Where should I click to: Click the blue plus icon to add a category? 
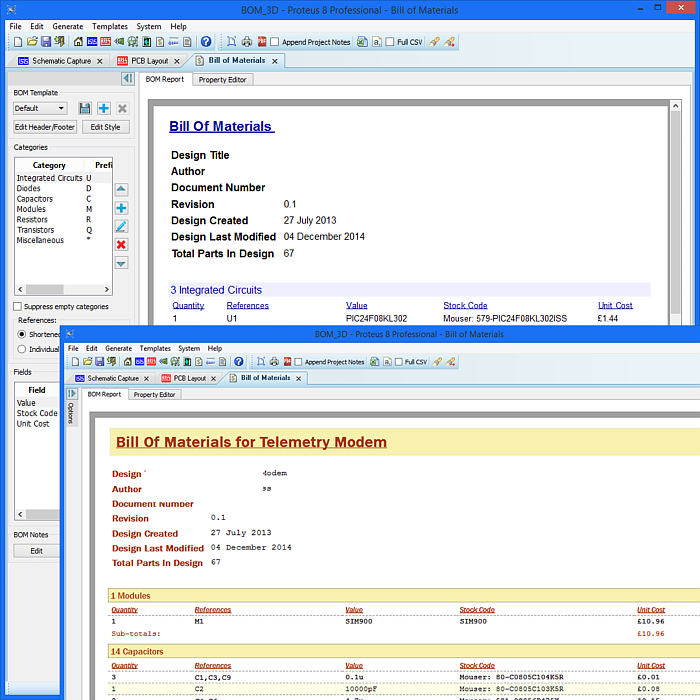[121, 208]
